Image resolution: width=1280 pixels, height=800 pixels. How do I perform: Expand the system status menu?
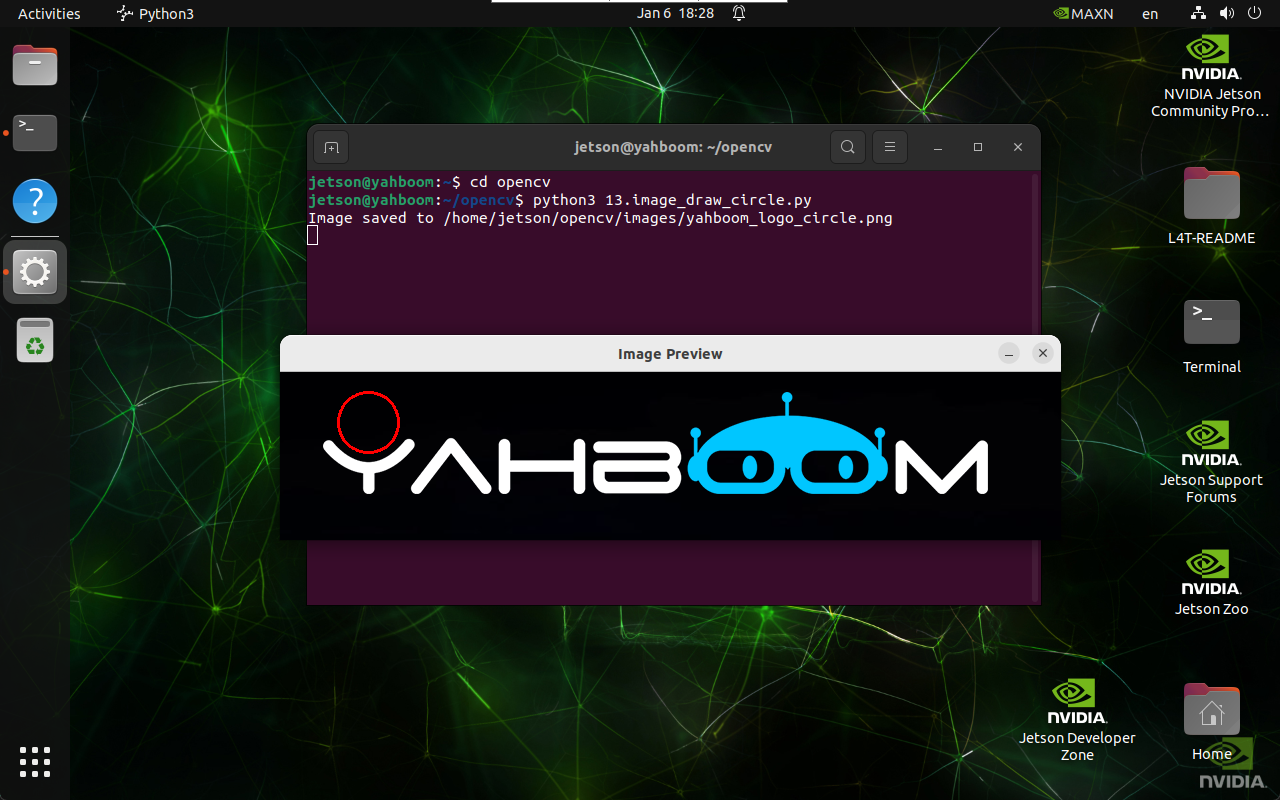click(1226, 13)
